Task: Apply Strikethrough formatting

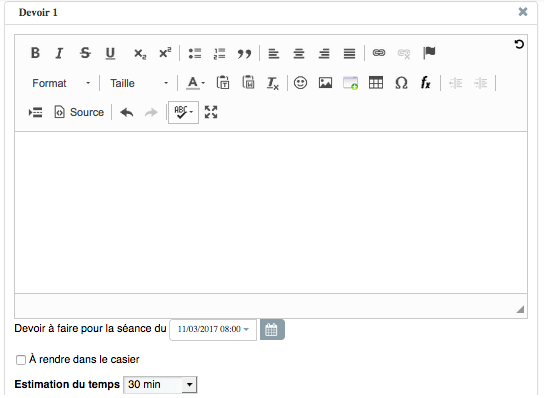Action: tap(85, 53)
